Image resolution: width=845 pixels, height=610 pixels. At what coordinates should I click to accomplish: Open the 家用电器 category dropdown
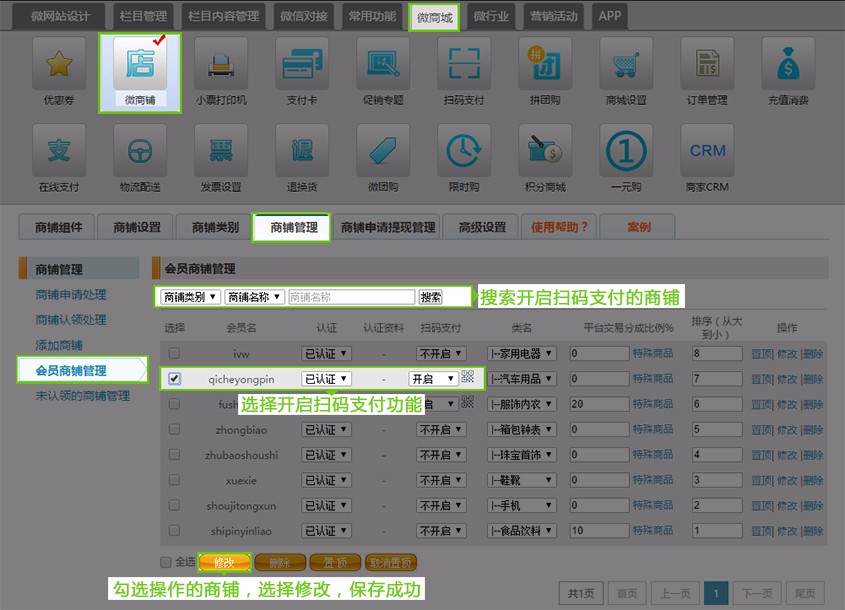tap(522, 353)
